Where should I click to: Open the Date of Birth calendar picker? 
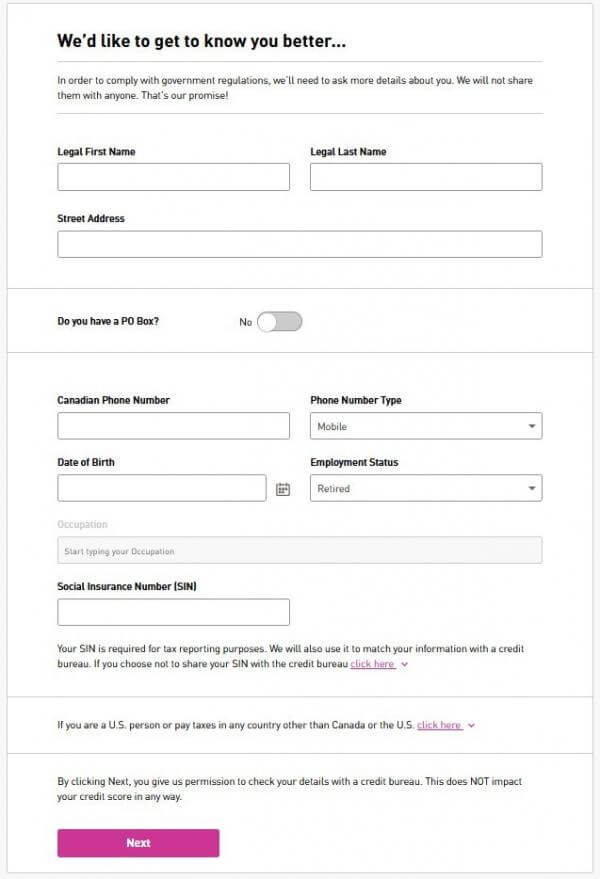point(283,489)
